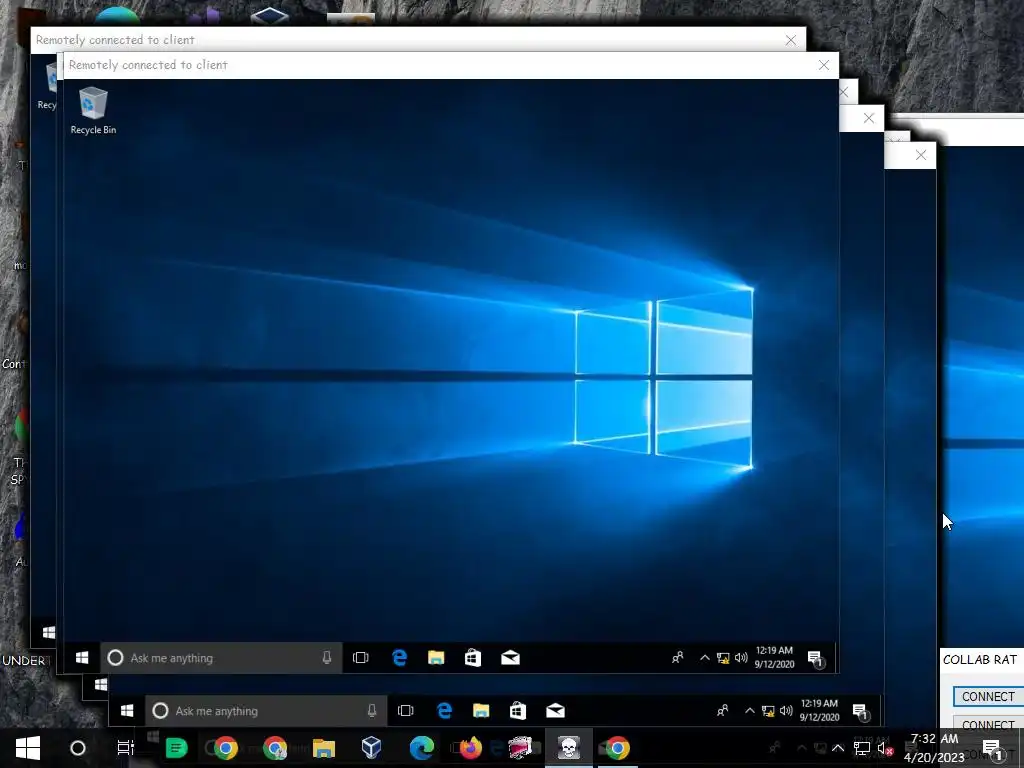1024x768 pixels.
Task: Launch Edge on the lower rear remote taskbar
Action: [445, 711]
